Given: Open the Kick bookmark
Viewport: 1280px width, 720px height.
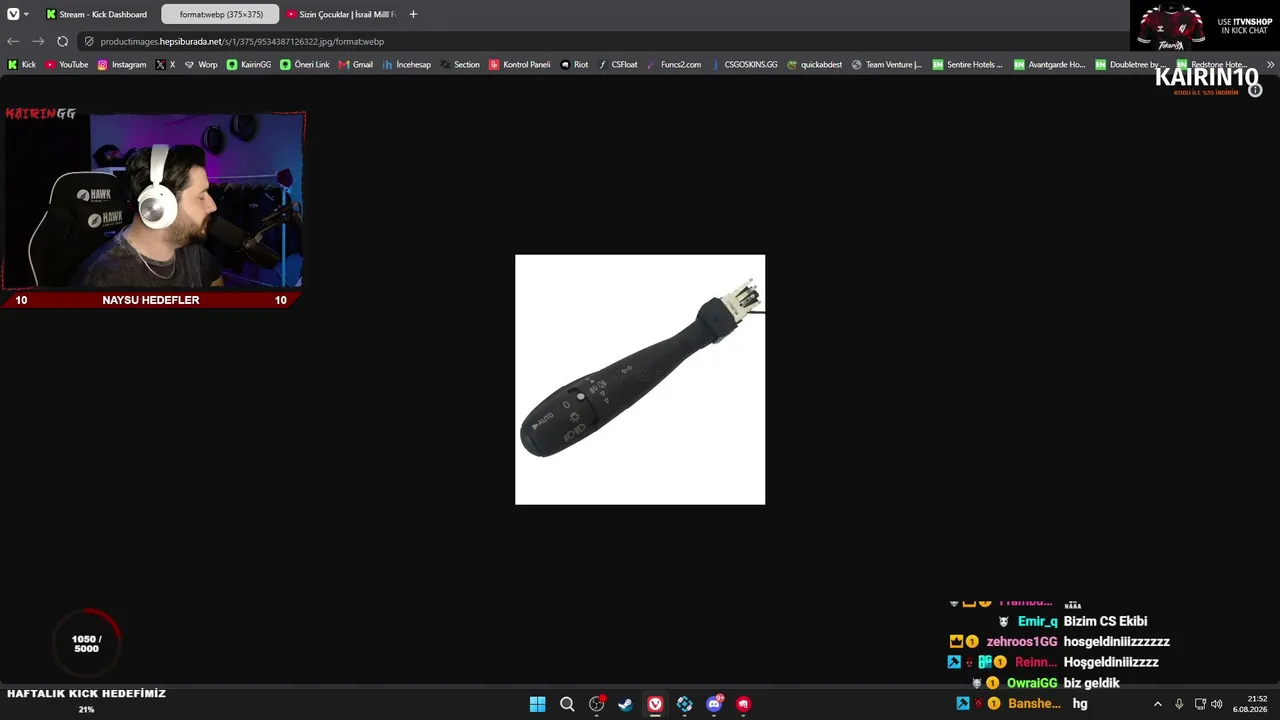Looking at the screenshot, I should tap(21, 64).
